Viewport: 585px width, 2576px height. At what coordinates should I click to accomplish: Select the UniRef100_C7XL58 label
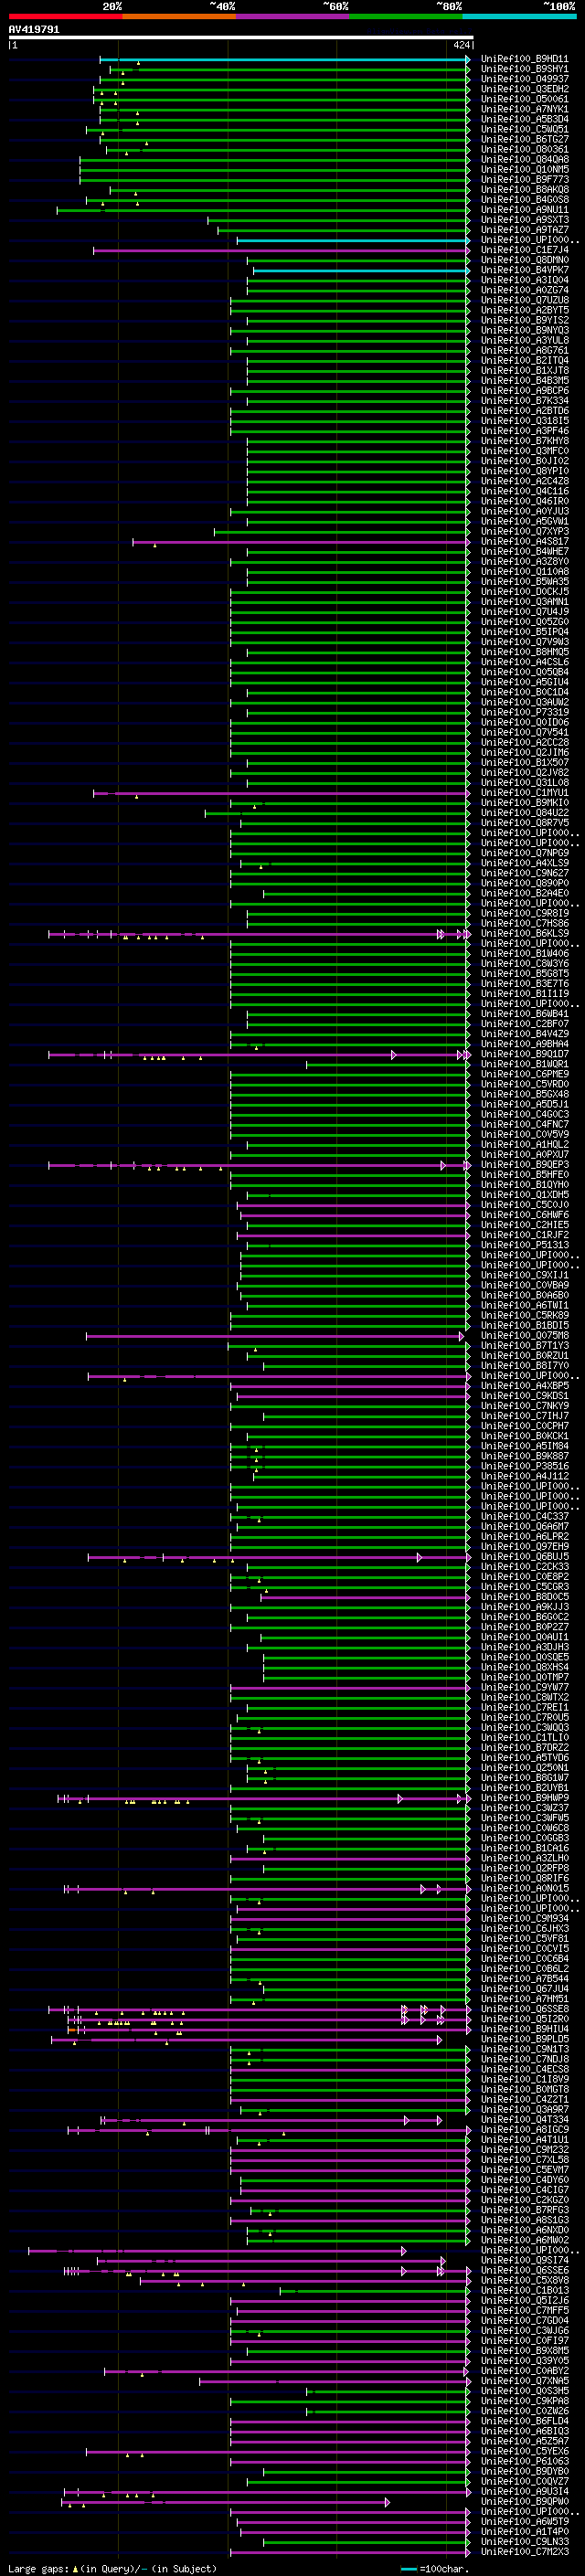(524, 2160)
